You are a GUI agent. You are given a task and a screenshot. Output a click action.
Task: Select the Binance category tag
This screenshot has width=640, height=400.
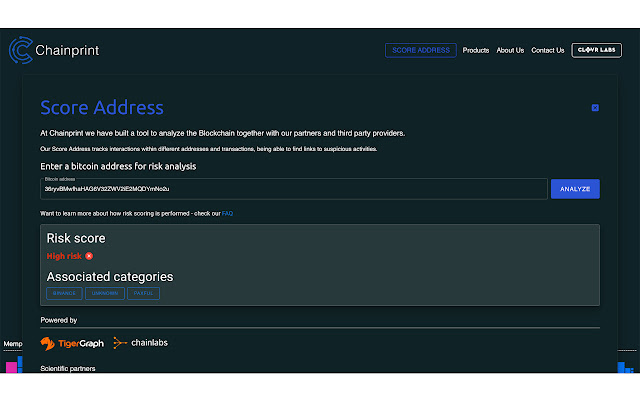64,293
